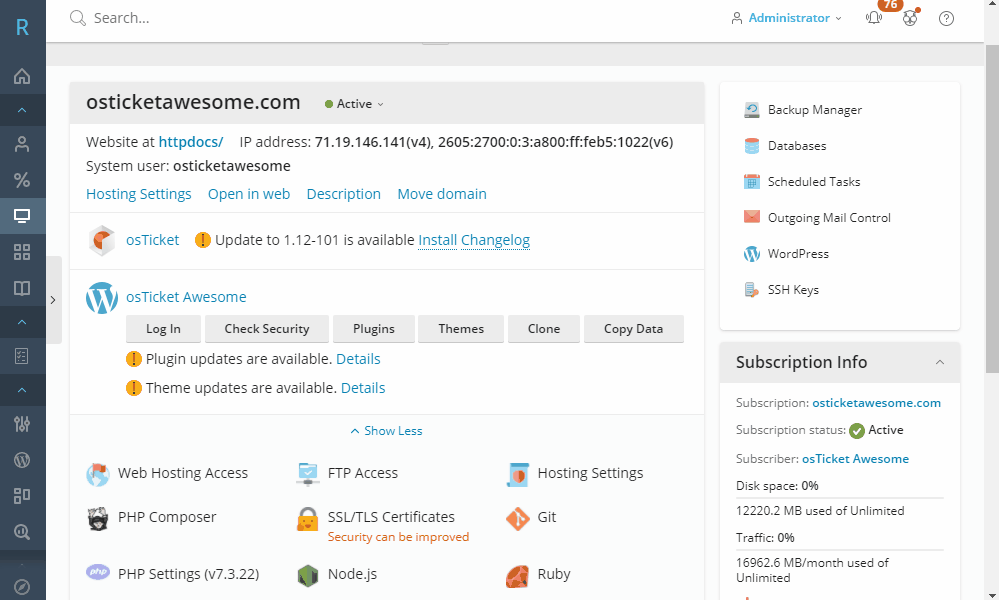Click Open in web link
Image resolution: width=999 pixels, height=600 pixels.
pos(249,194)
